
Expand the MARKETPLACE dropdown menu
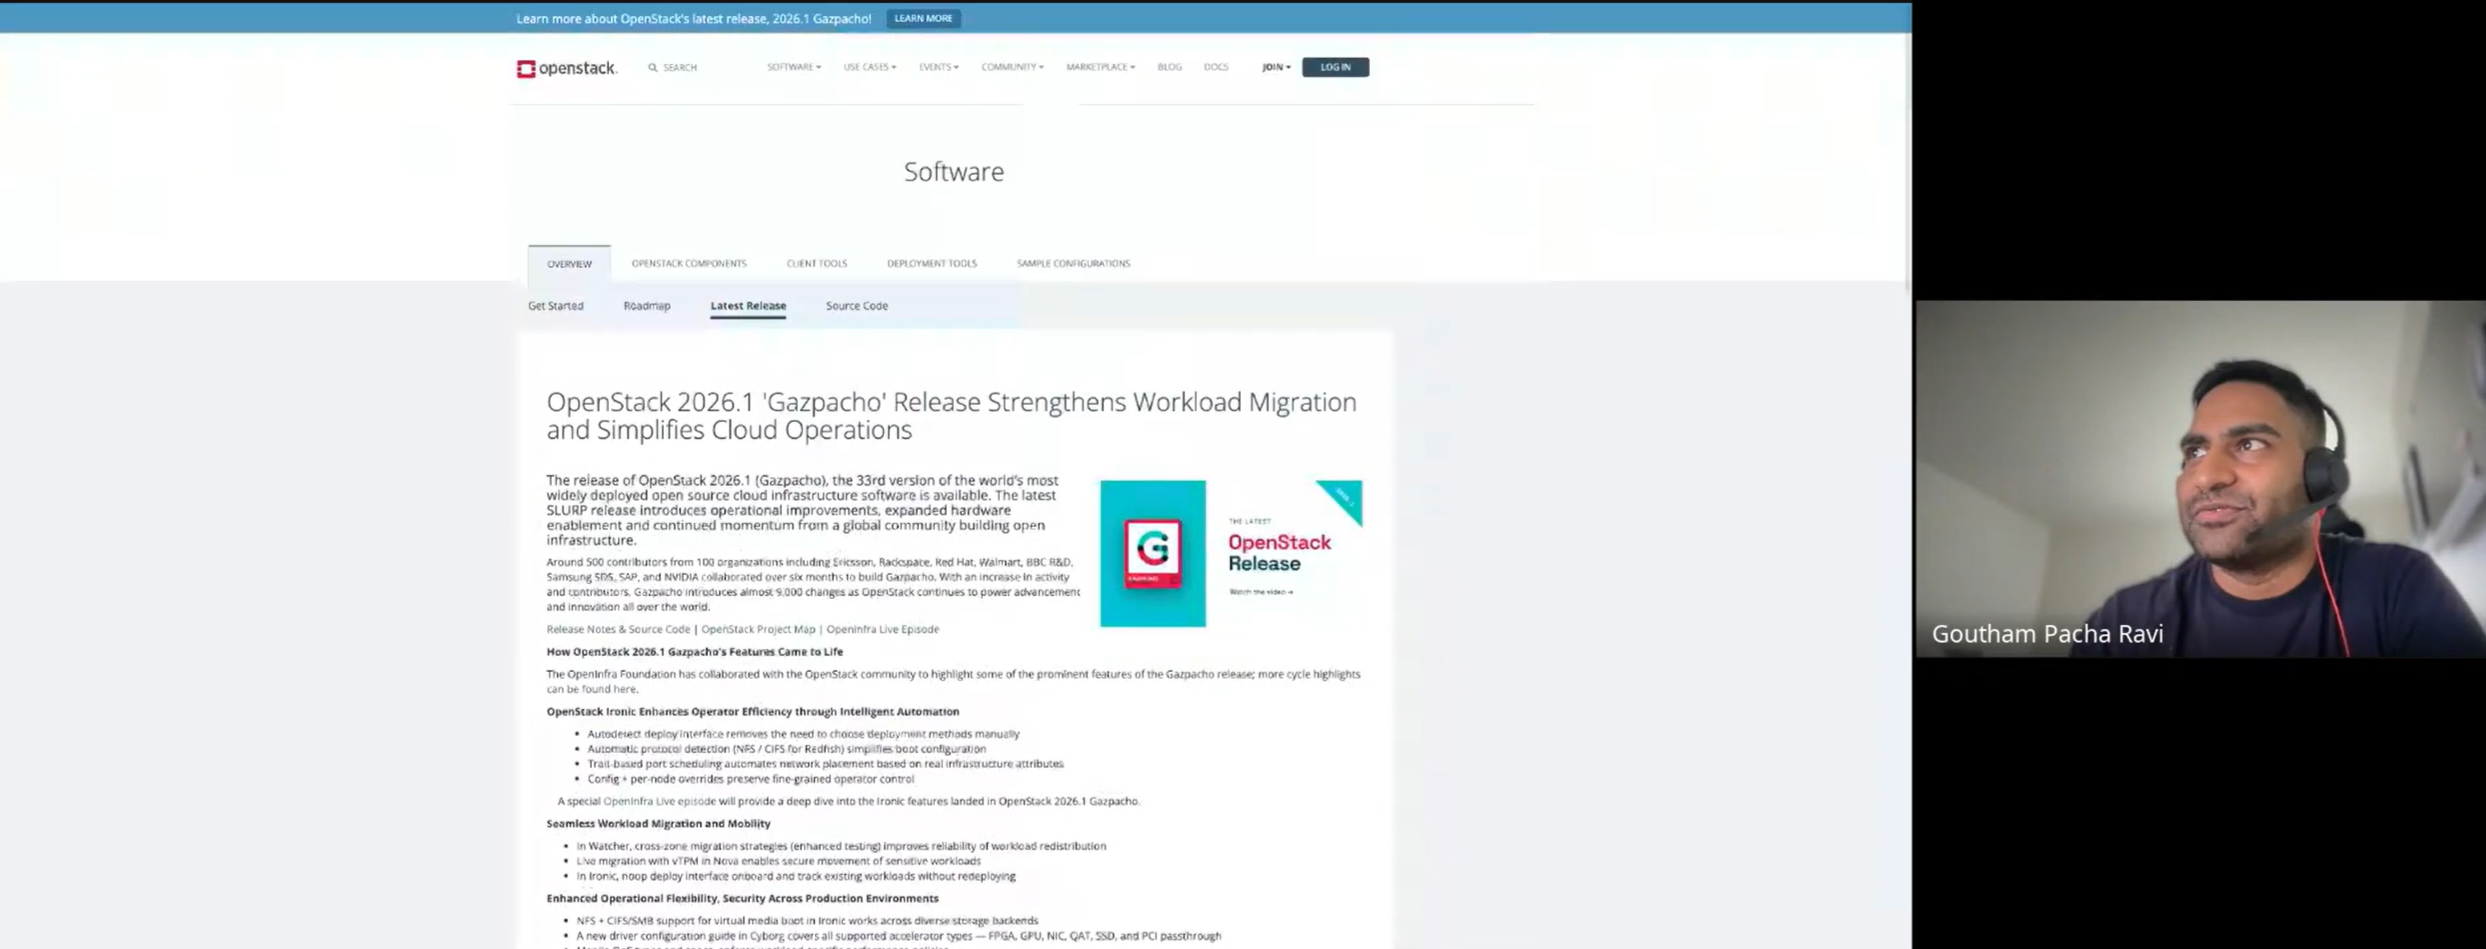tap(1100, 67)
